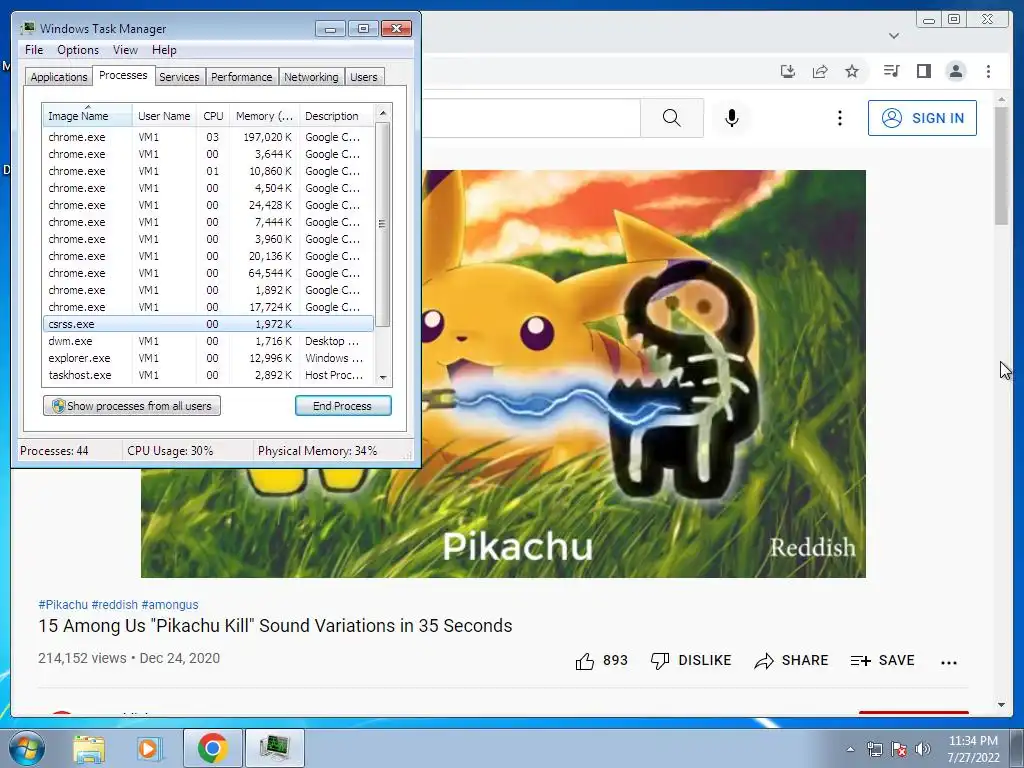
Task: Click the YouTube search magnifier button
Action: [x=671, y=118]
